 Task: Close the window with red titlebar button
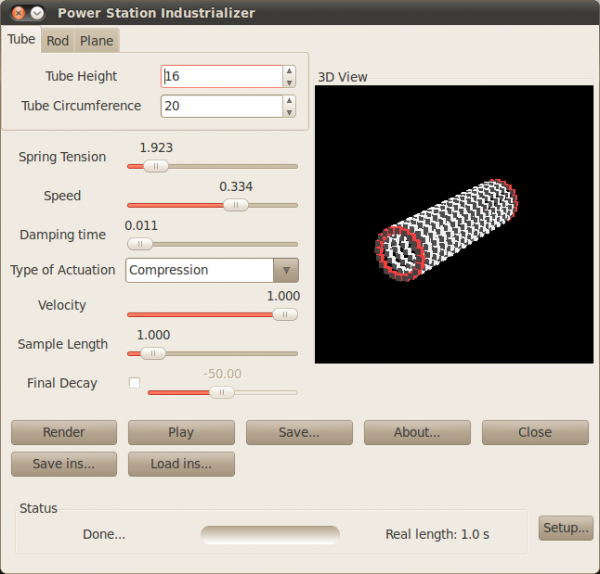(18, 13)
